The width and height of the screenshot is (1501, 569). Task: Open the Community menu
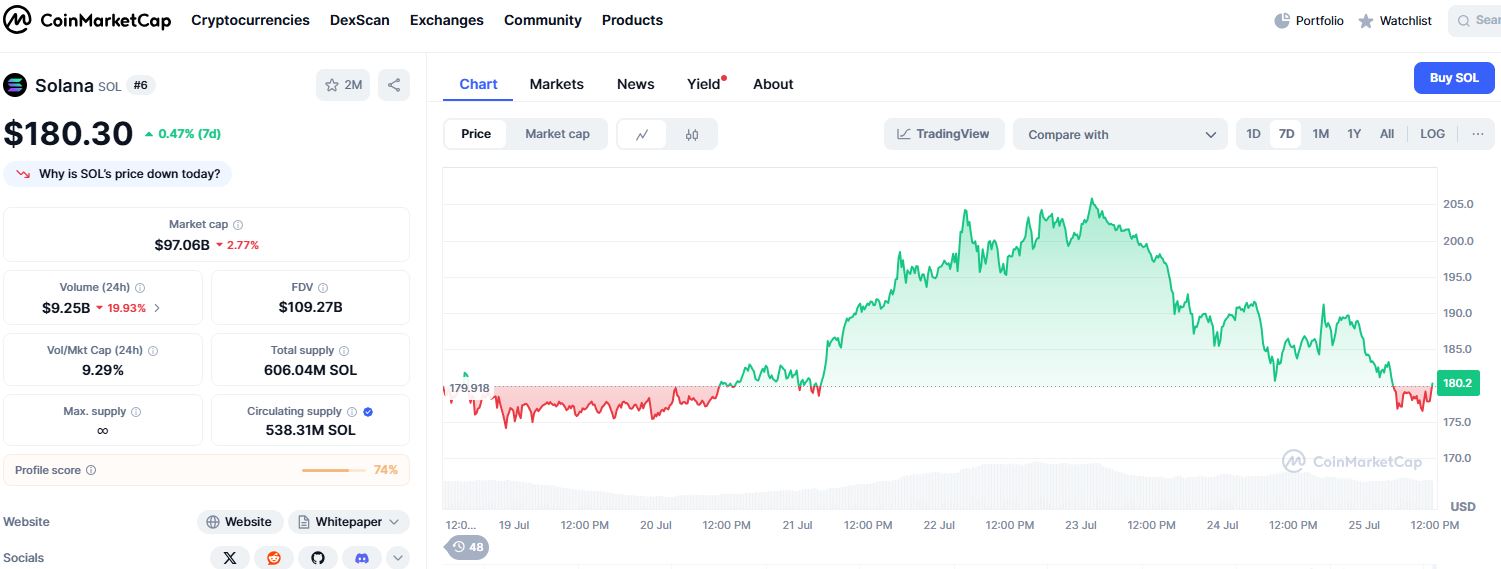point(543,20)
